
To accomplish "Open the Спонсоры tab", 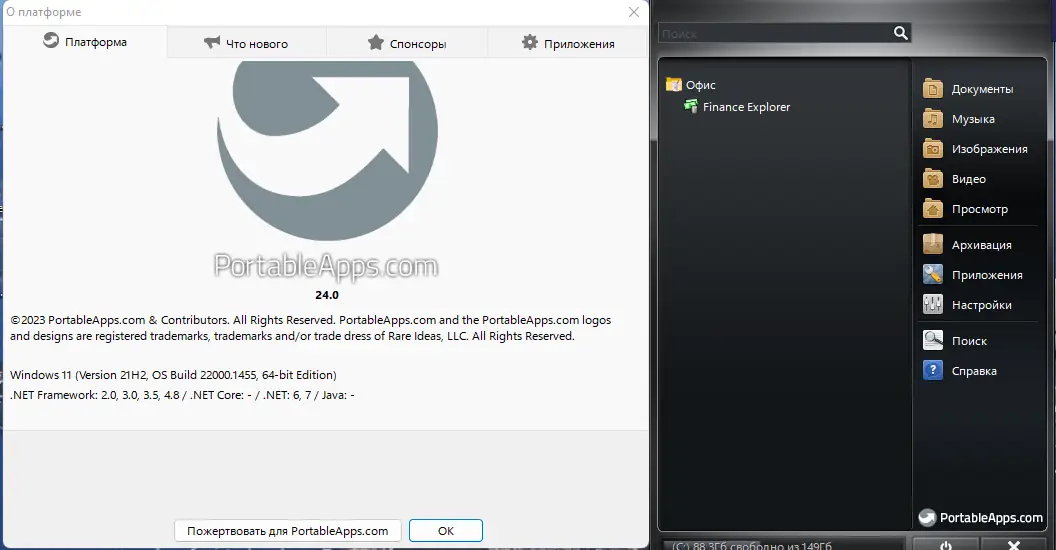I will point(407,44).
